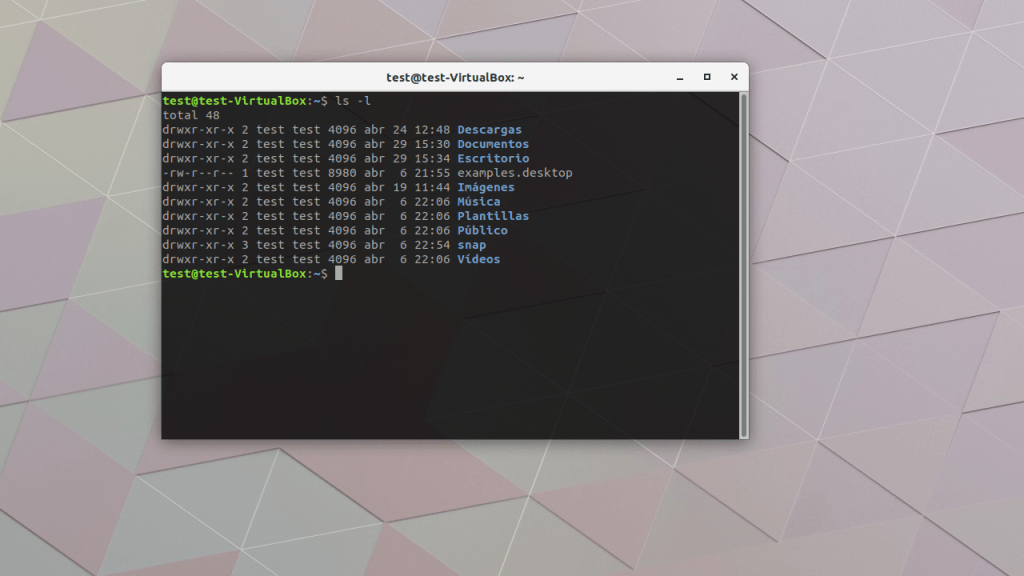This screenshot has width=1024, height=576.
Task: Select the Documentos folder entry
Action: [x=494, y=143]
